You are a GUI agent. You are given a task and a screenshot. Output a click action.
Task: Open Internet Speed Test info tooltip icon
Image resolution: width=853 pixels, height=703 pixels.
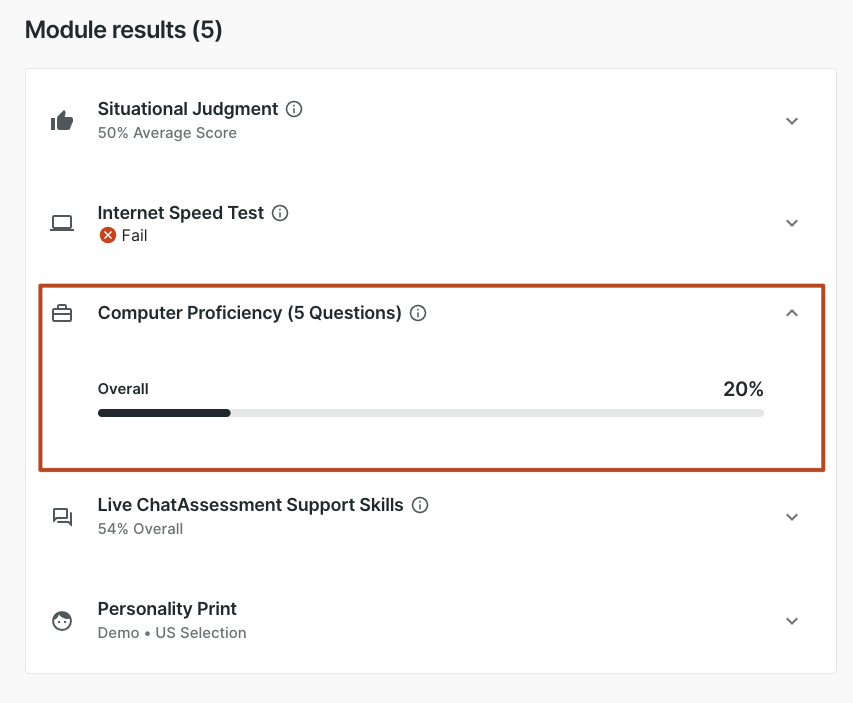click(x=281, y=213)
